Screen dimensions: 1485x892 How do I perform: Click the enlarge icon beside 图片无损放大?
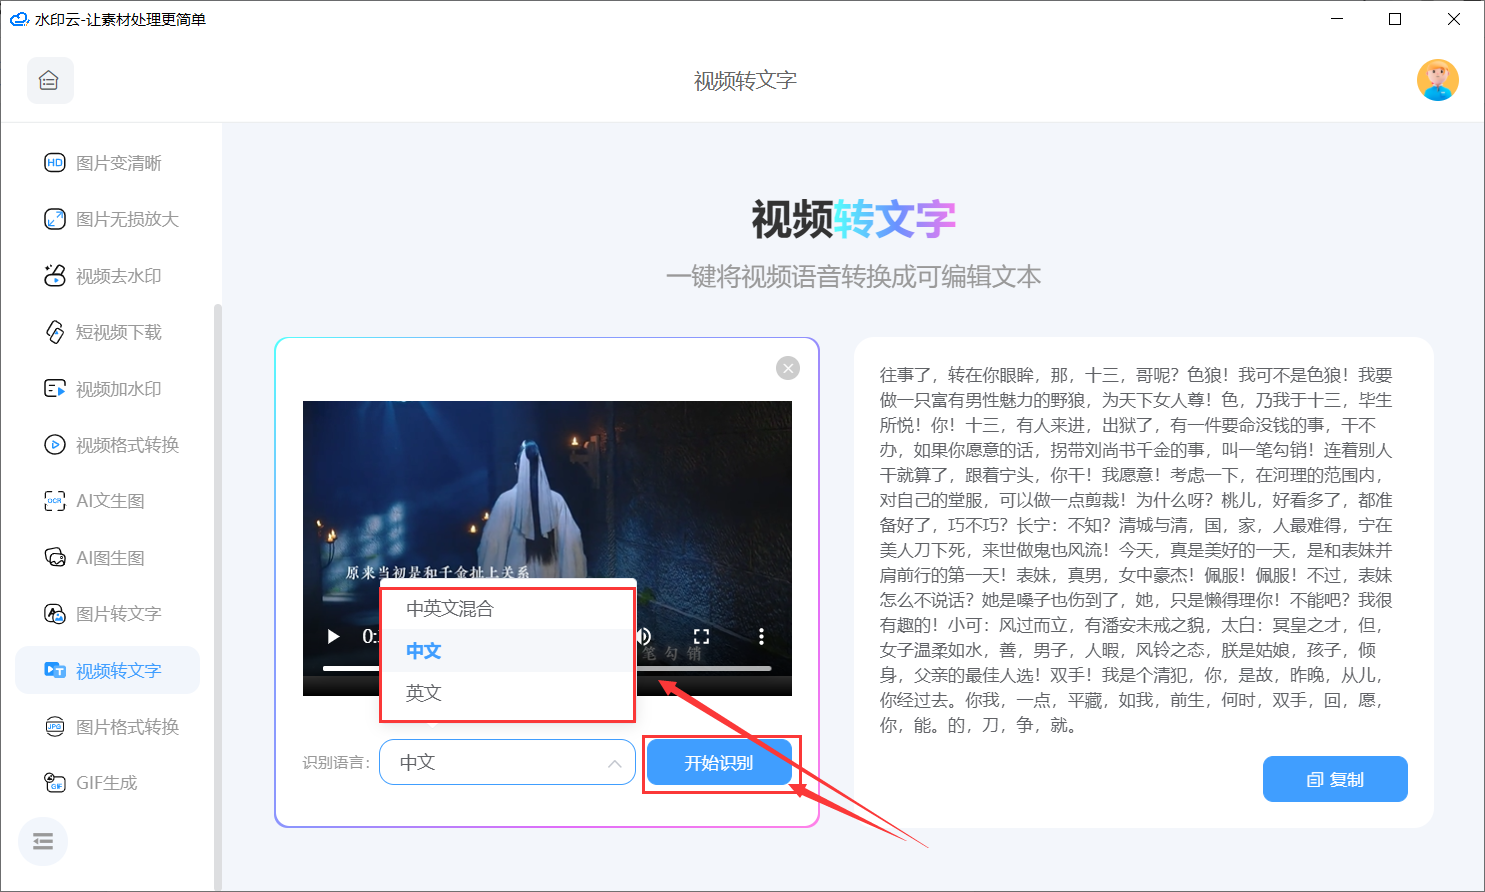click(55, 219)
